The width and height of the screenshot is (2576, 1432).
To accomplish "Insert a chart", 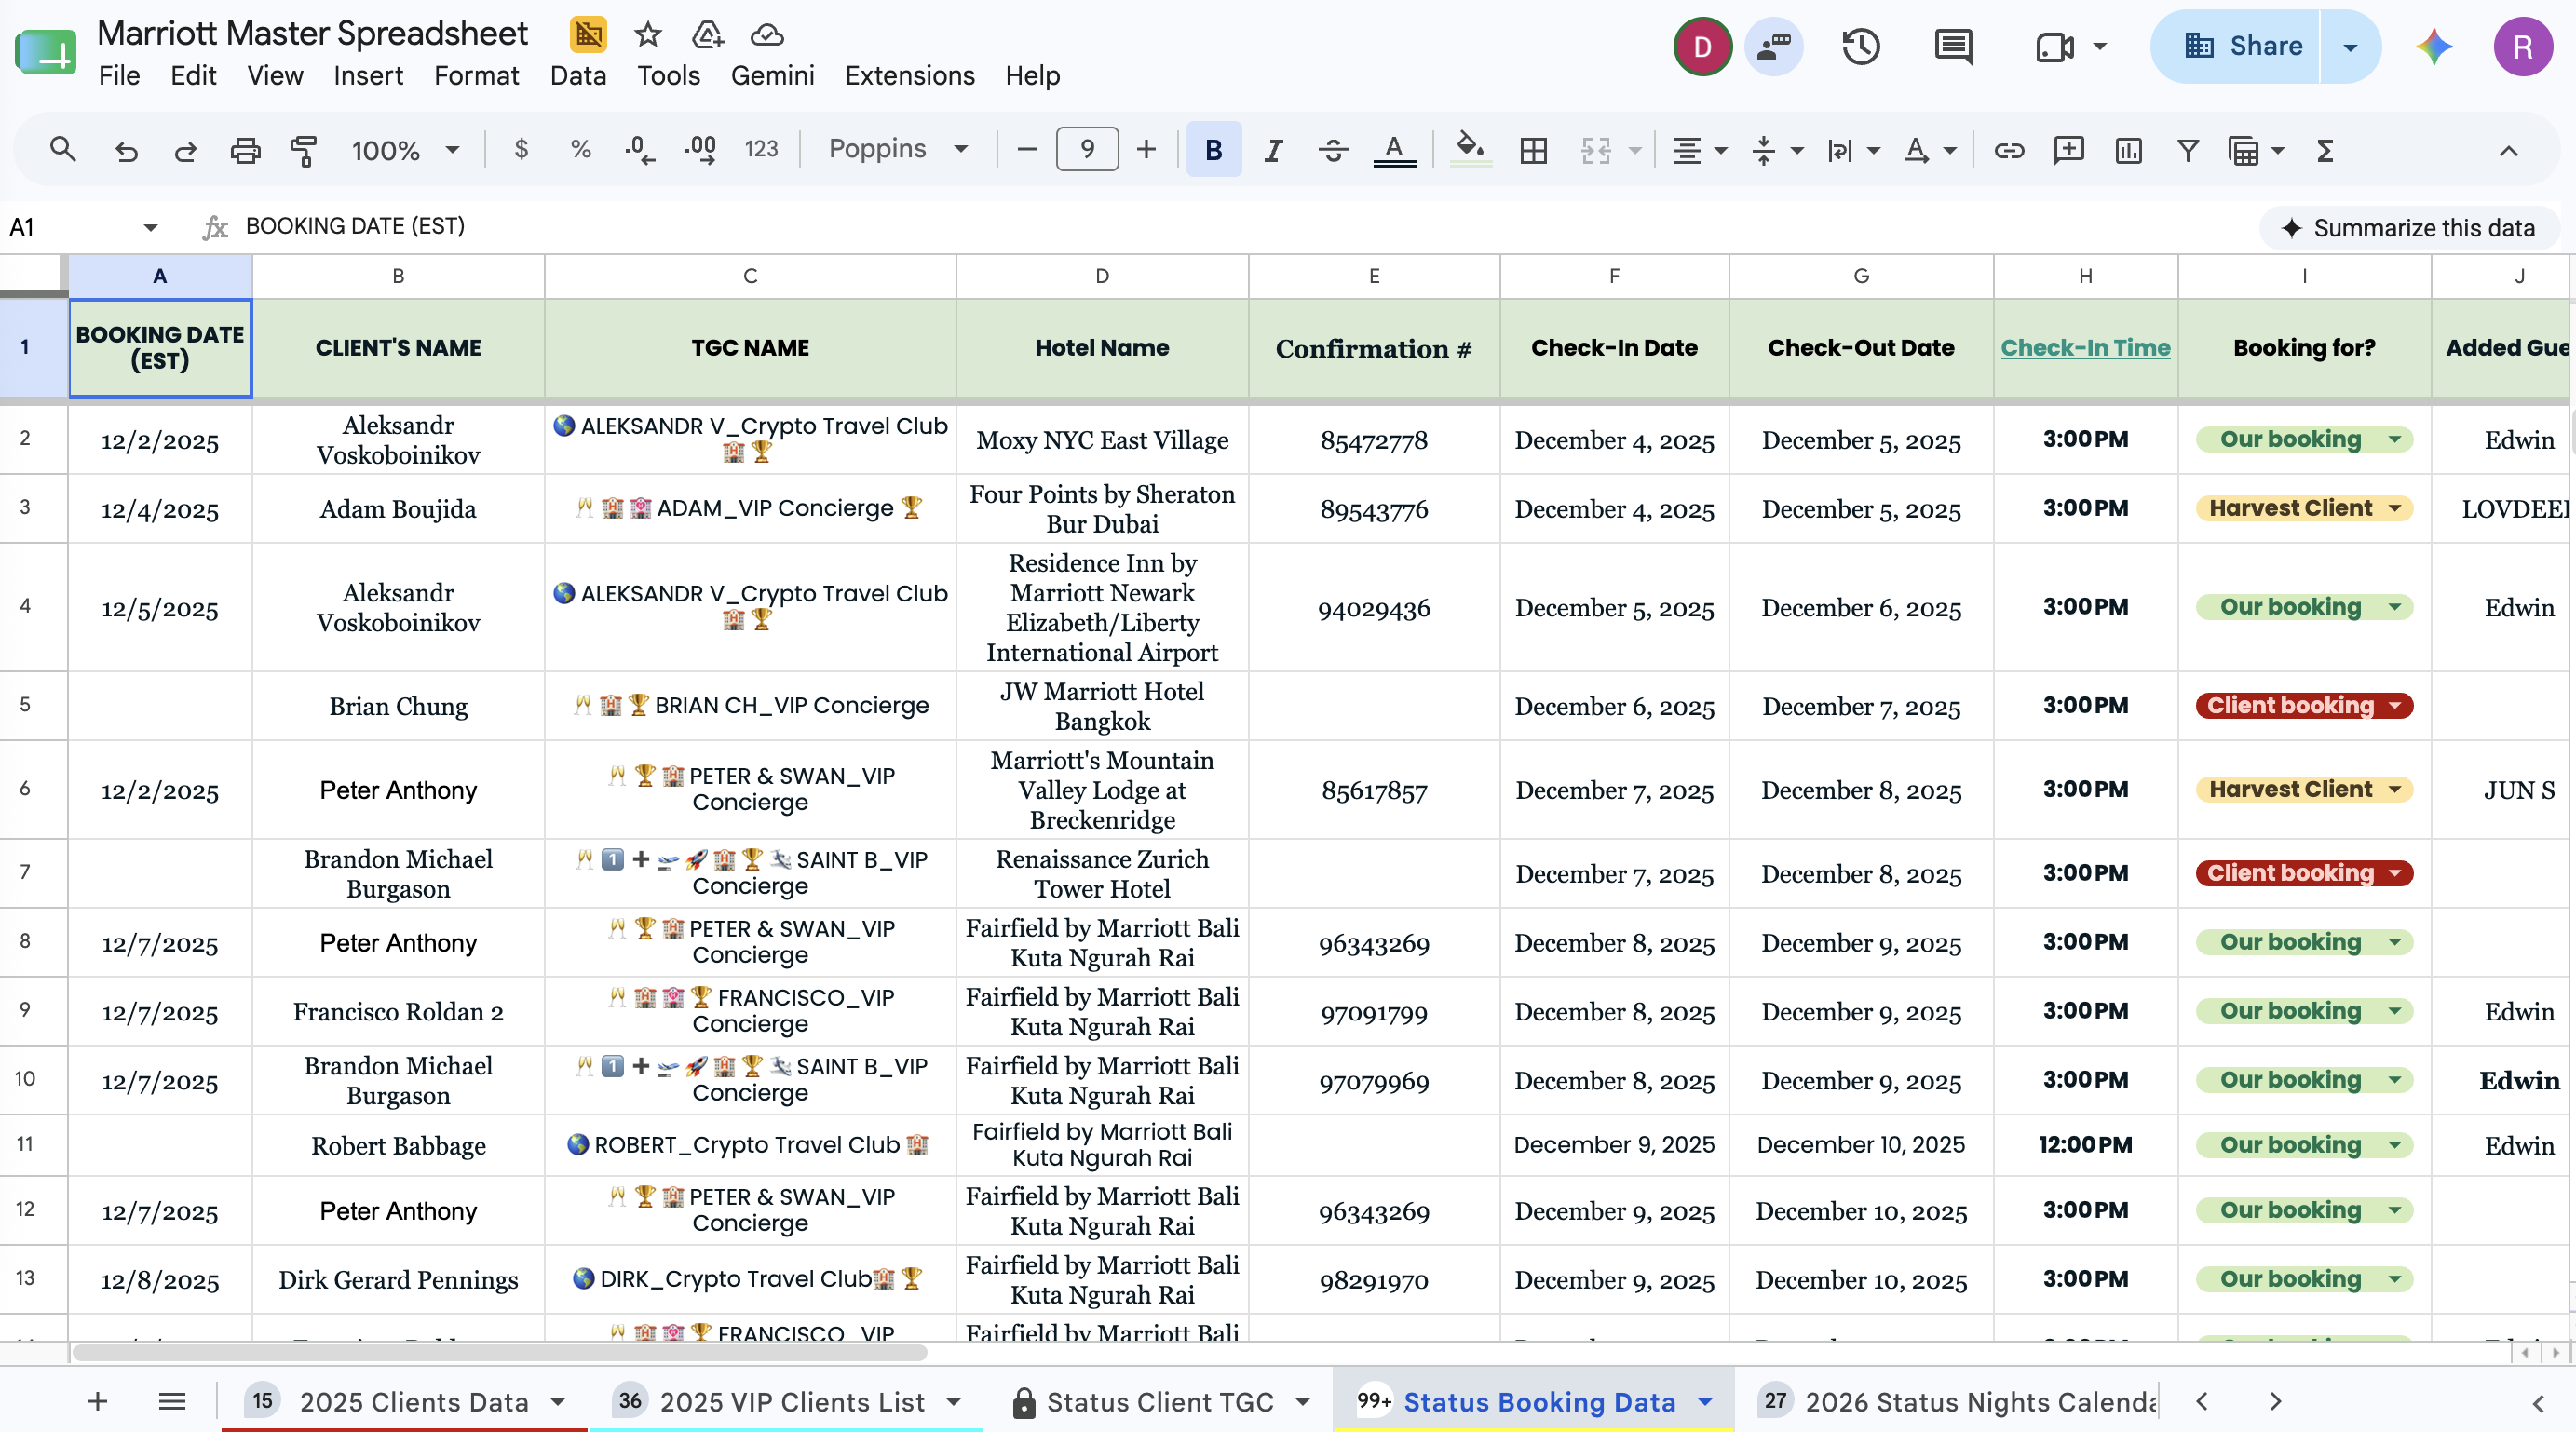I will click(2128, 150).
